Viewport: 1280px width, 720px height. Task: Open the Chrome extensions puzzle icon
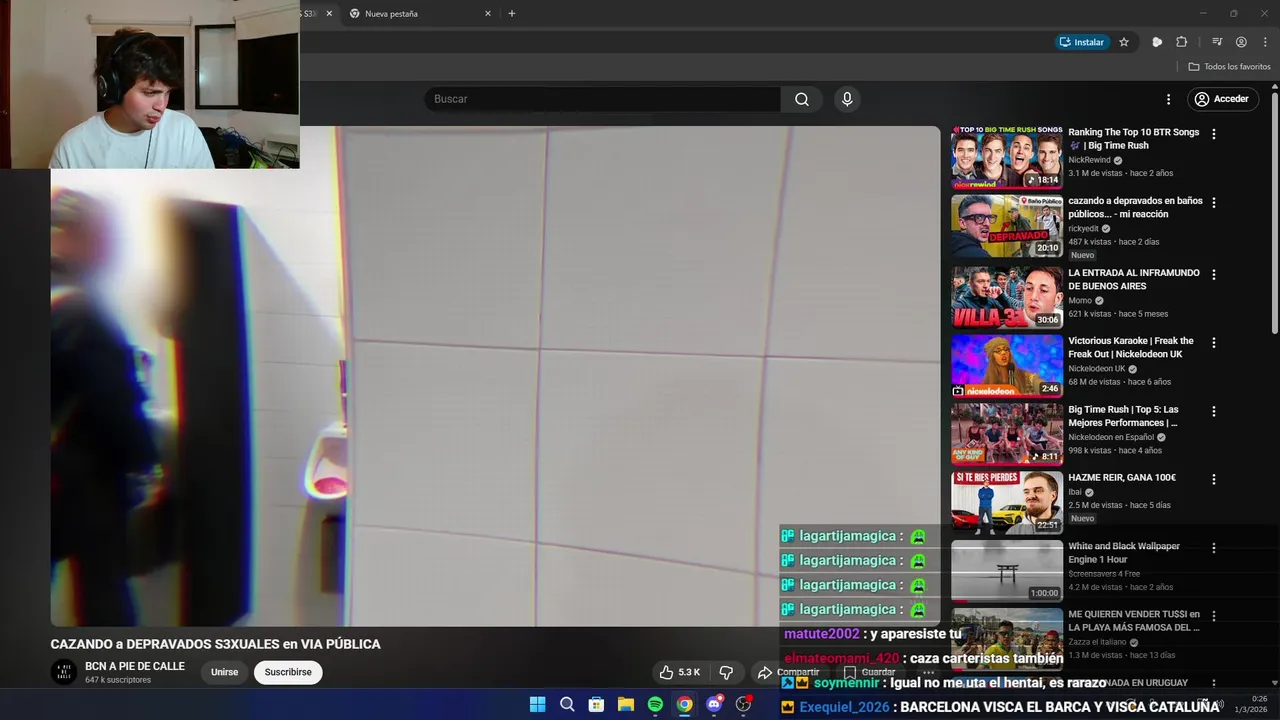1181,42
